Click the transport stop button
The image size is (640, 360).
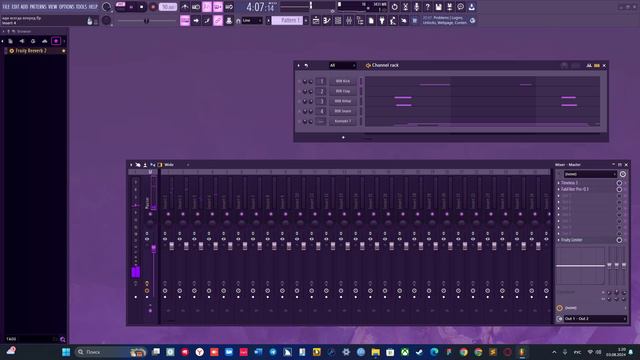pos(142,7)
